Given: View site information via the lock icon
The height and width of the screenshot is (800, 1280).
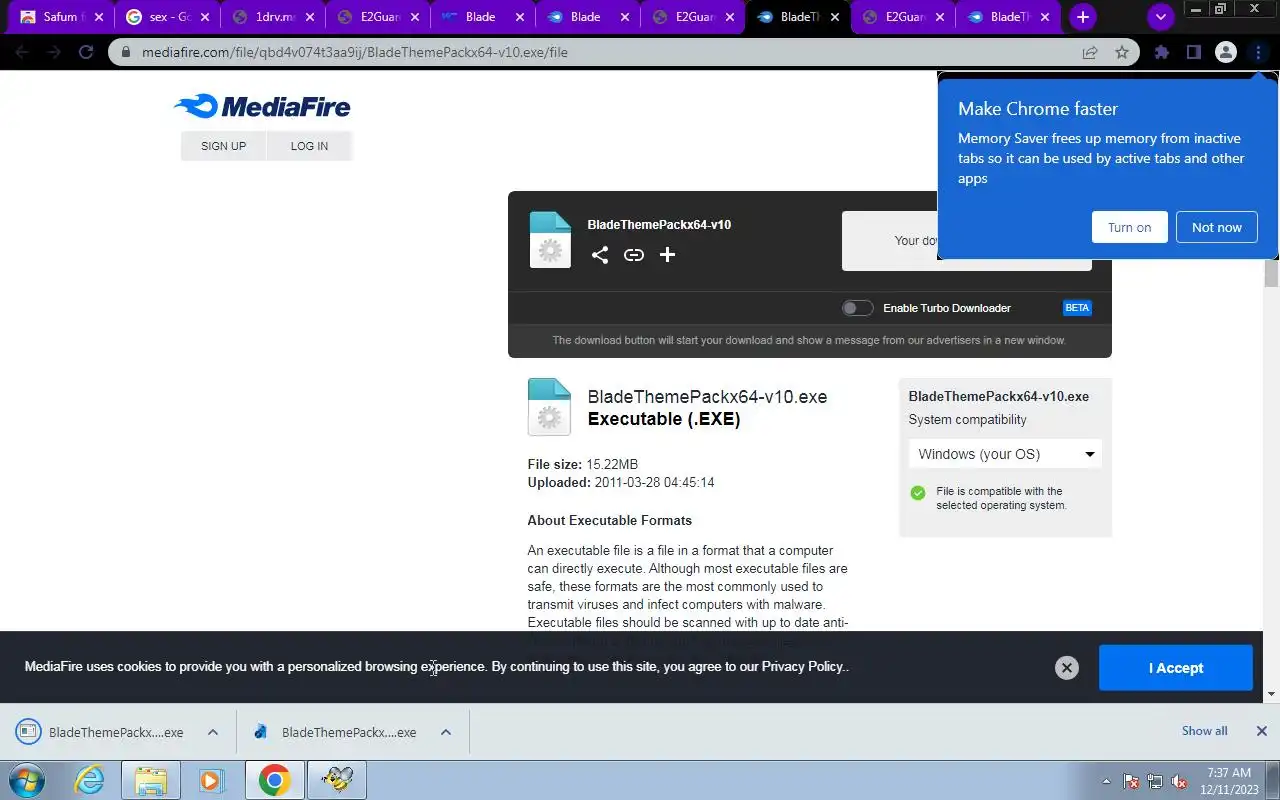Looking at the screenshot, I should [126, 52].
